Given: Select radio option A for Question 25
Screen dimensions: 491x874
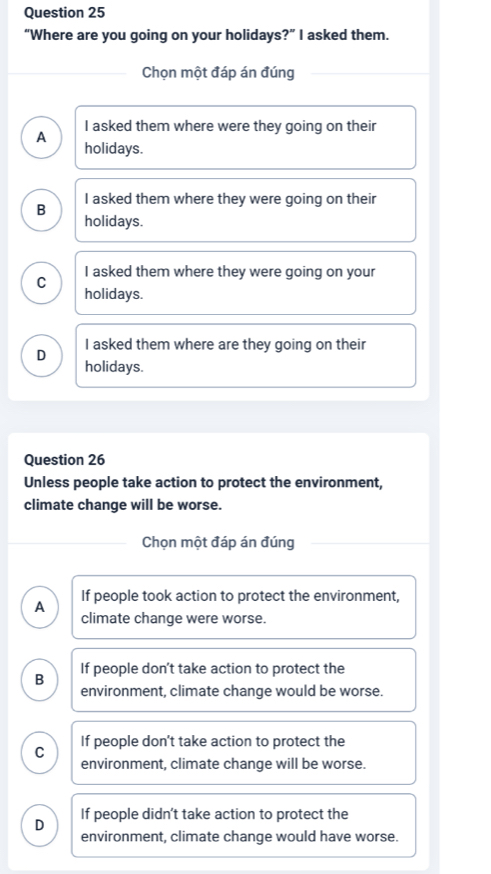Looking at the screenshot, I should 40,138.
